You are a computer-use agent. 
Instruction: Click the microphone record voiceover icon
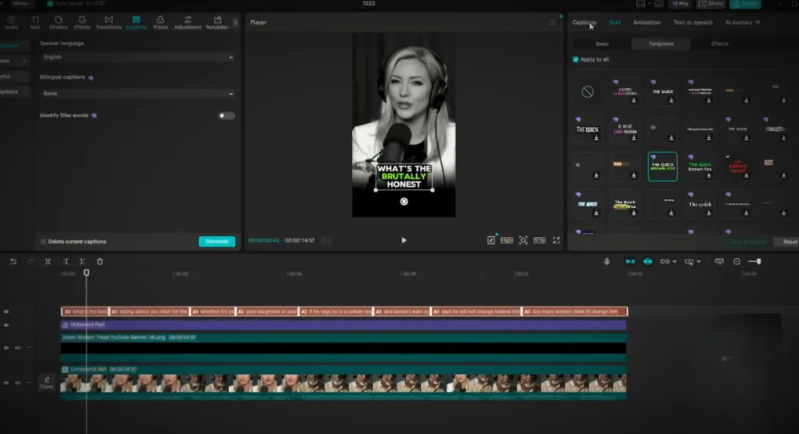[x=607, y=261]
